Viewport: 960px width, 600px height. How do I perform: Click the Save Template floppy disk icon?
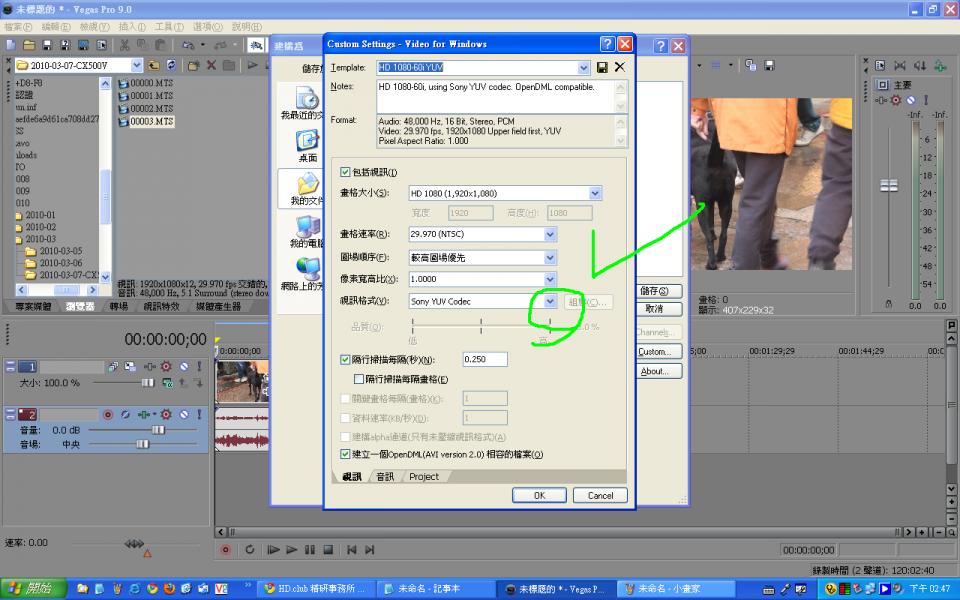[602, 67]
